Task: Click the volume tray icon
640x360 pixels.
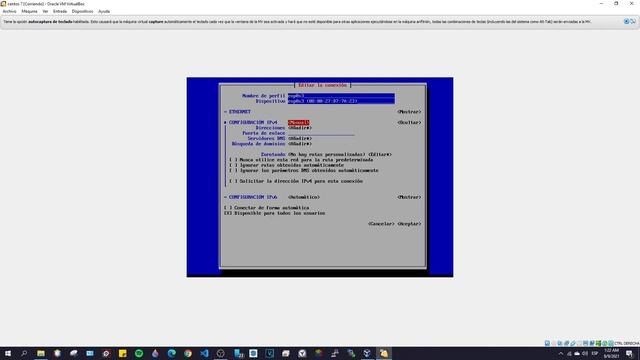Action: (x=585, y=353)
